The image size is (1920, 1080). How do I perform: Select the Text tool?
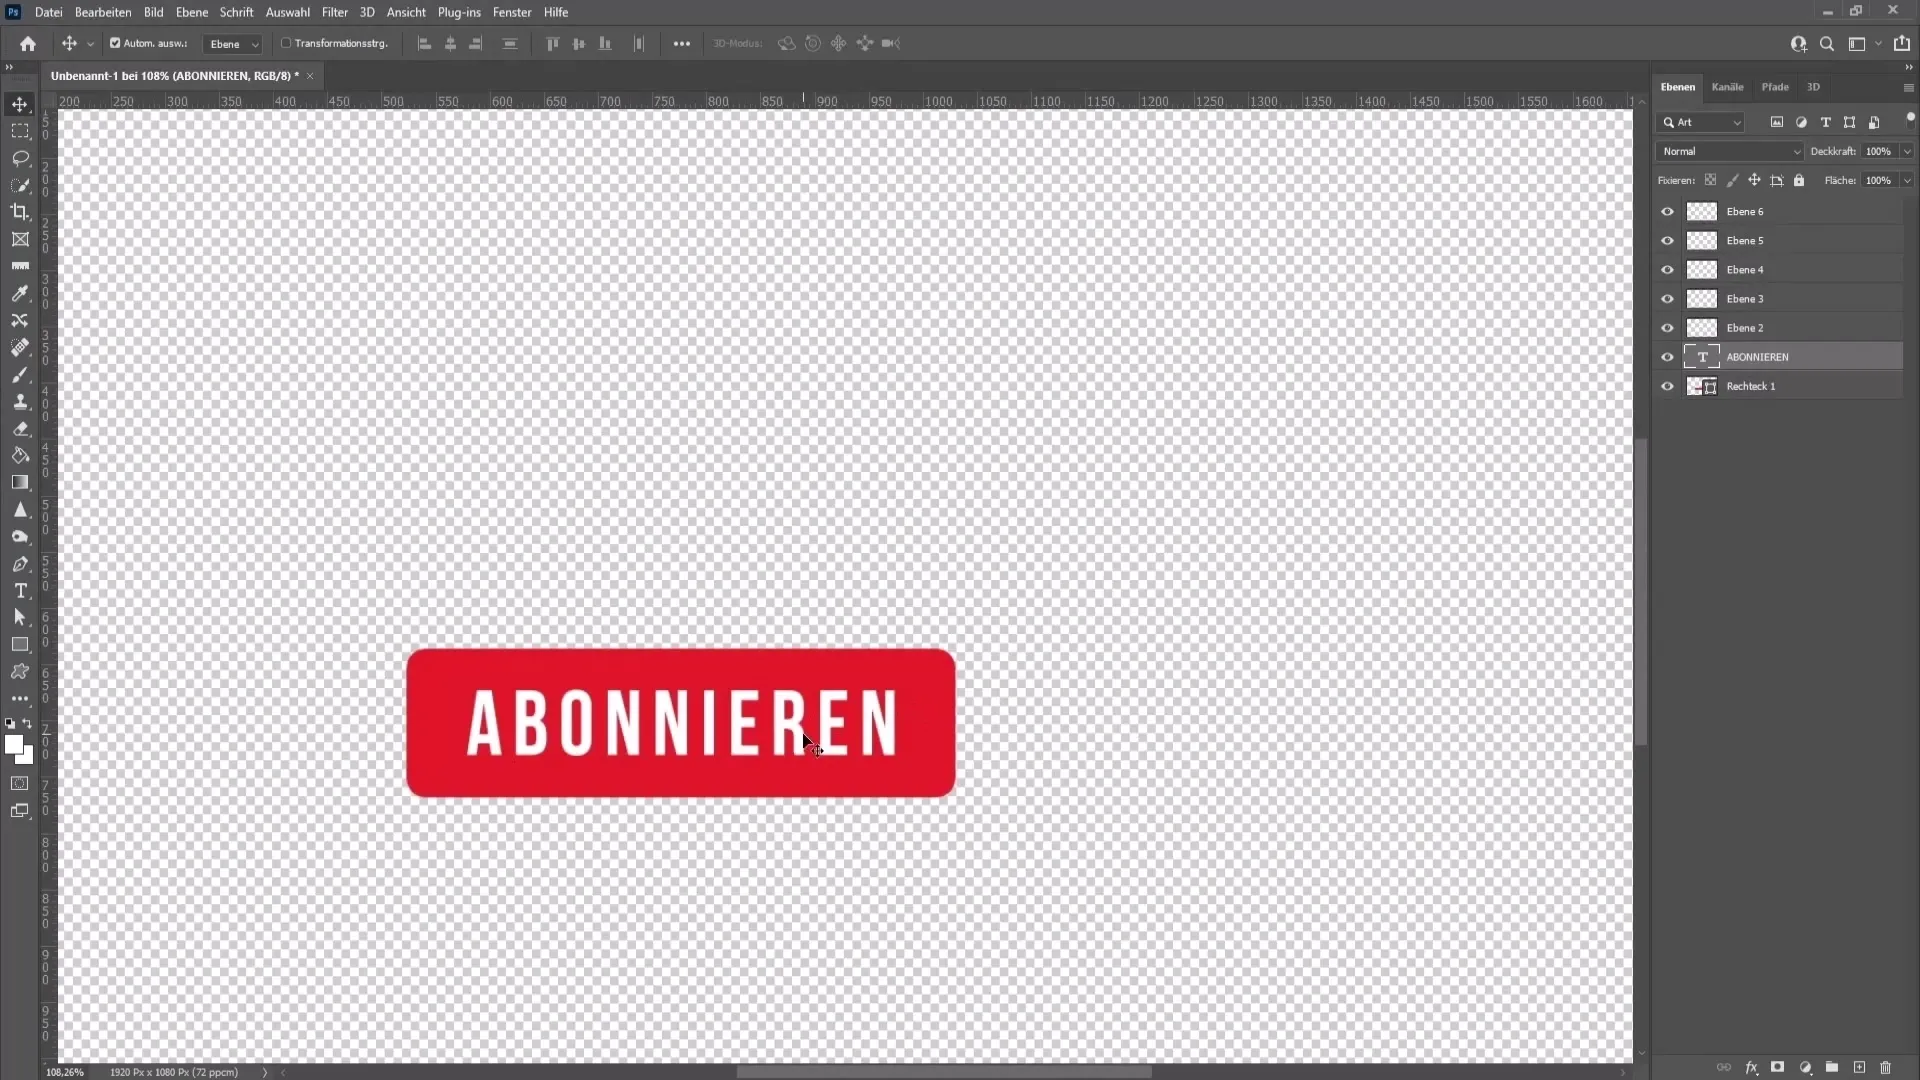(x=21, y=591)
